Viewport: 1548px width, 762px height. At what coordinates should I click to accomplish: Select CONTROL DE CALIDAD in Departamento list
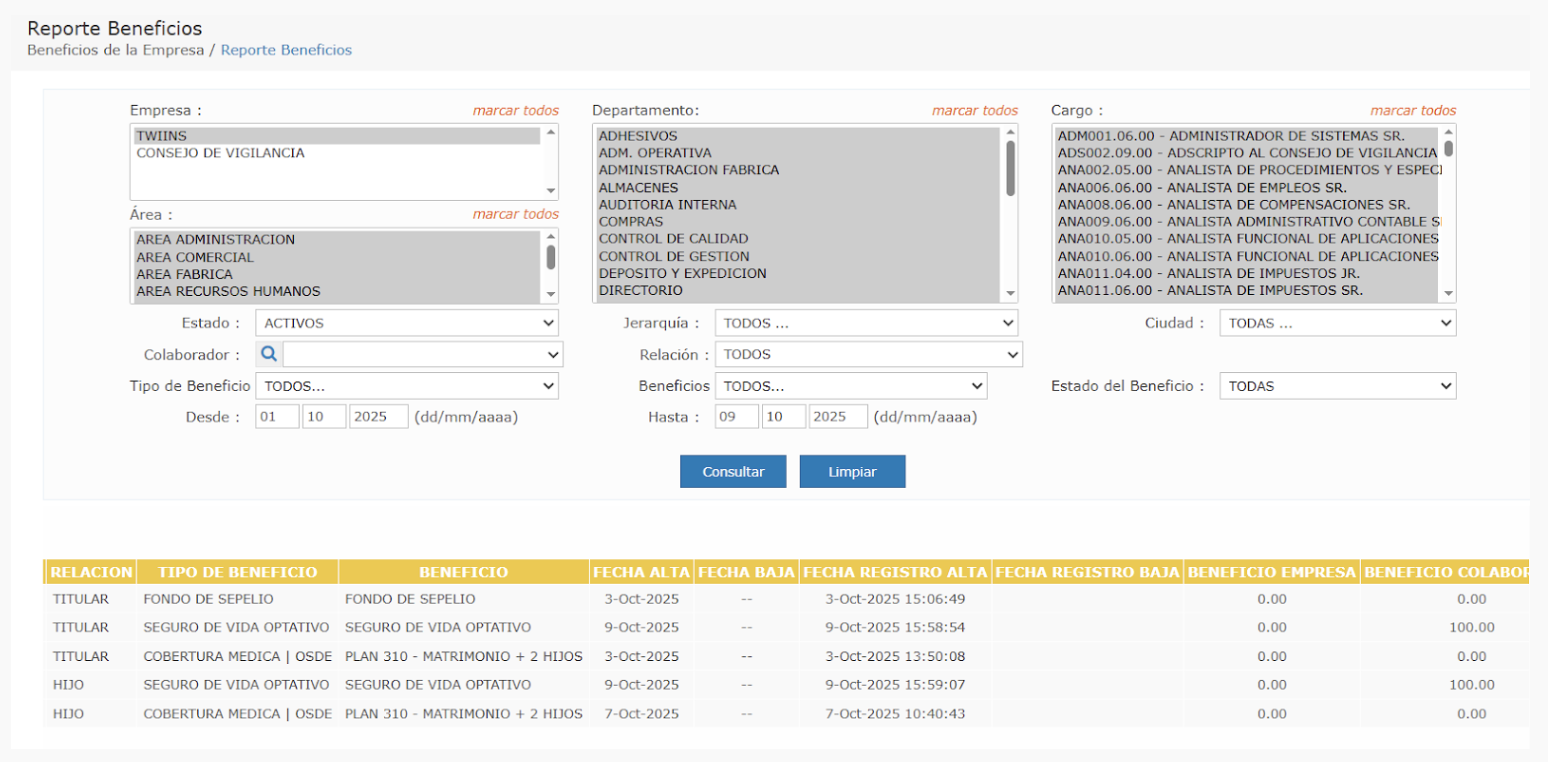point(798,239)
